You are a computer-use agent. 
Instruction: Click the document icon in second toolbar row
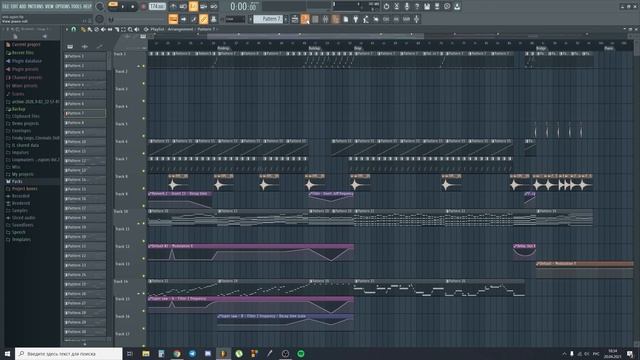[345, 19]
